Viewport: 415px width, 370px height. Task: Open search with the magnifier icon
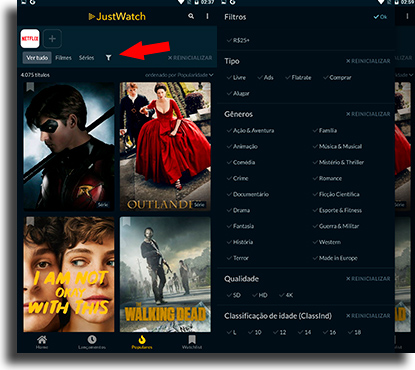(x=191, y=16)
